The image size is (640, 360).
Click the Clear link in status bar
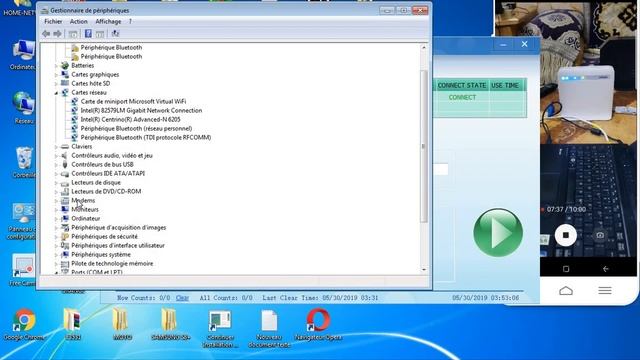pos(182,298)
